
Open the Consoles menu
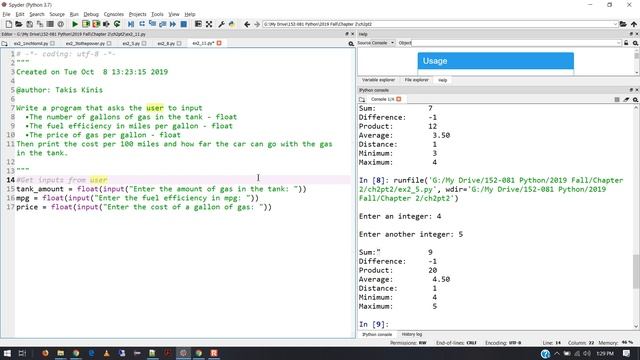[x=113, y=14]
